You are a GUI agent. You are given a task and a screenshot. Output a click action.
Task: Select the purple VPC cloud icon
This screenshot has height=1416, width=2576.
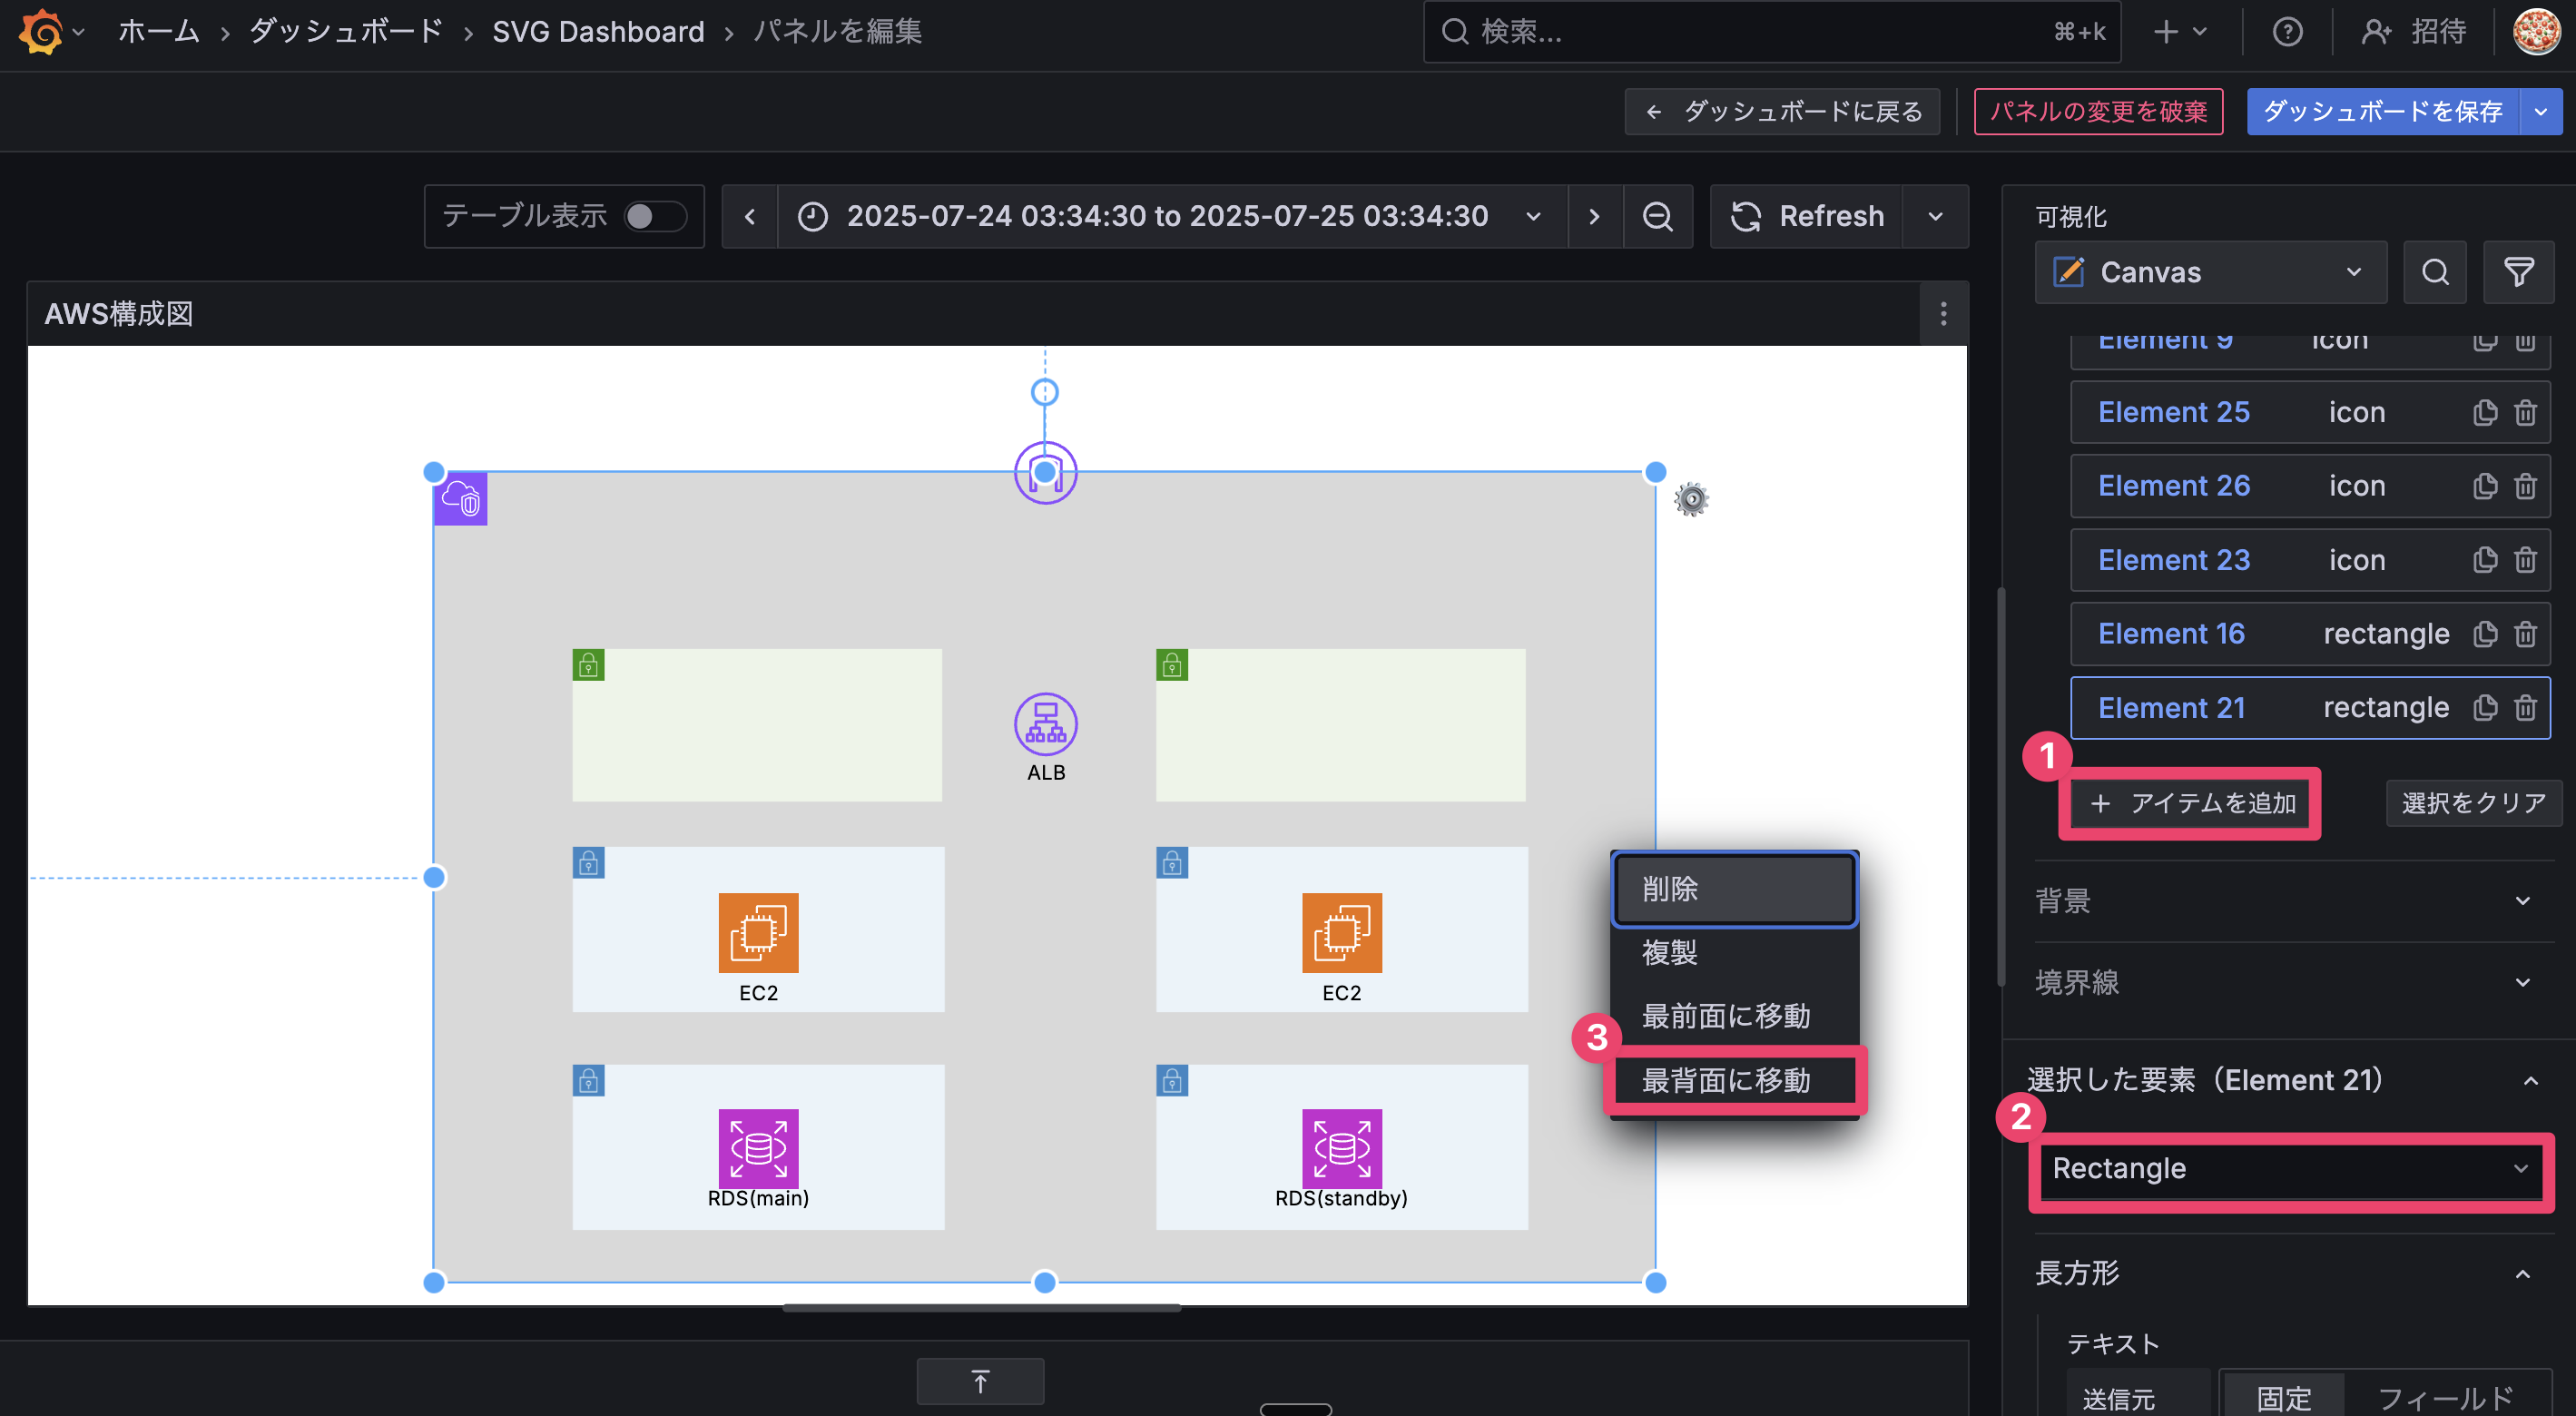pos(461,498)
